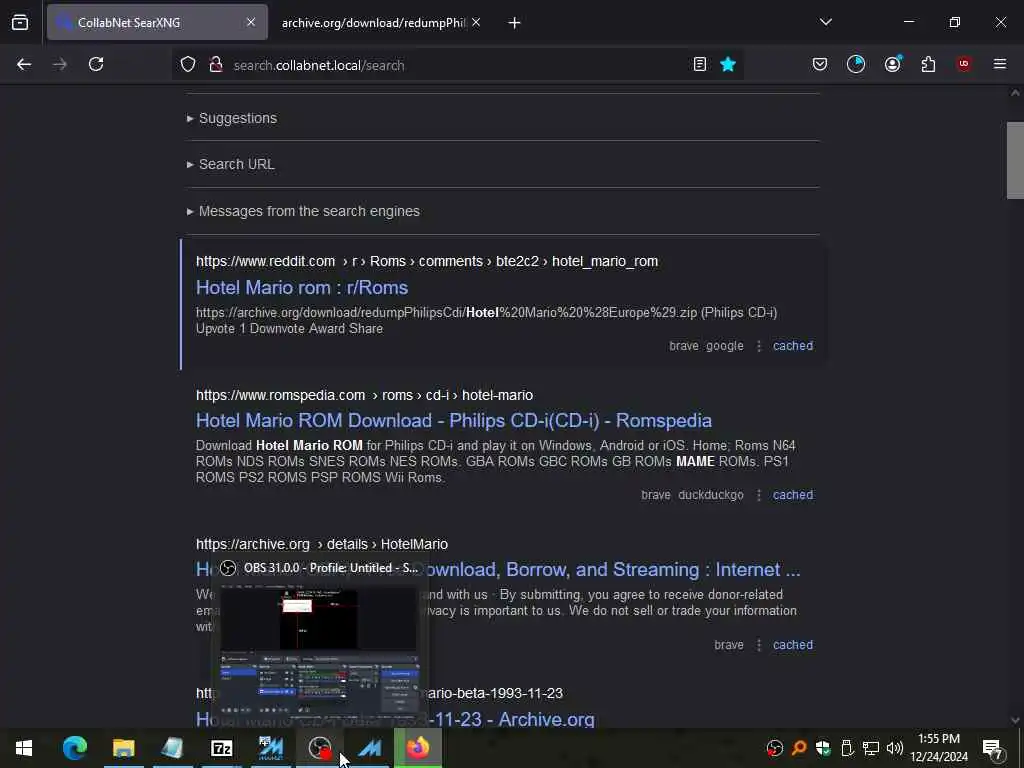Open Hotel Mario rom r/Roms result
1024x768 pixels.
tap(302, 287)
